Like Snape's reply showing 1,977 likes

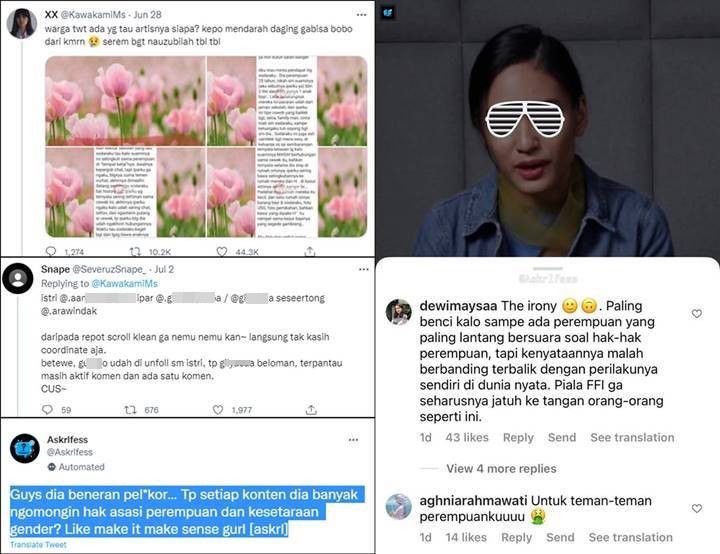tap(218, 409)
